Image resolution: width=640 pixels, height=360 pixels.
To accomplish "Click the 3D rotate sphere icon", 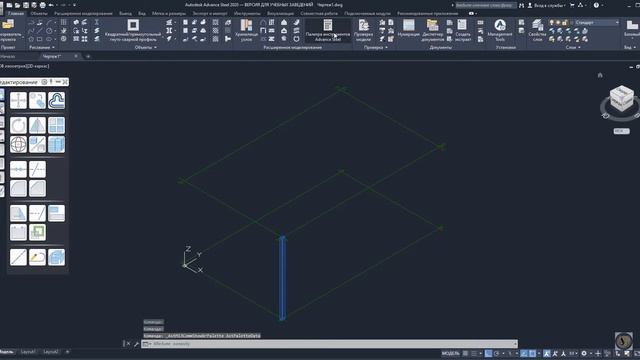I will tap(18, 144).
